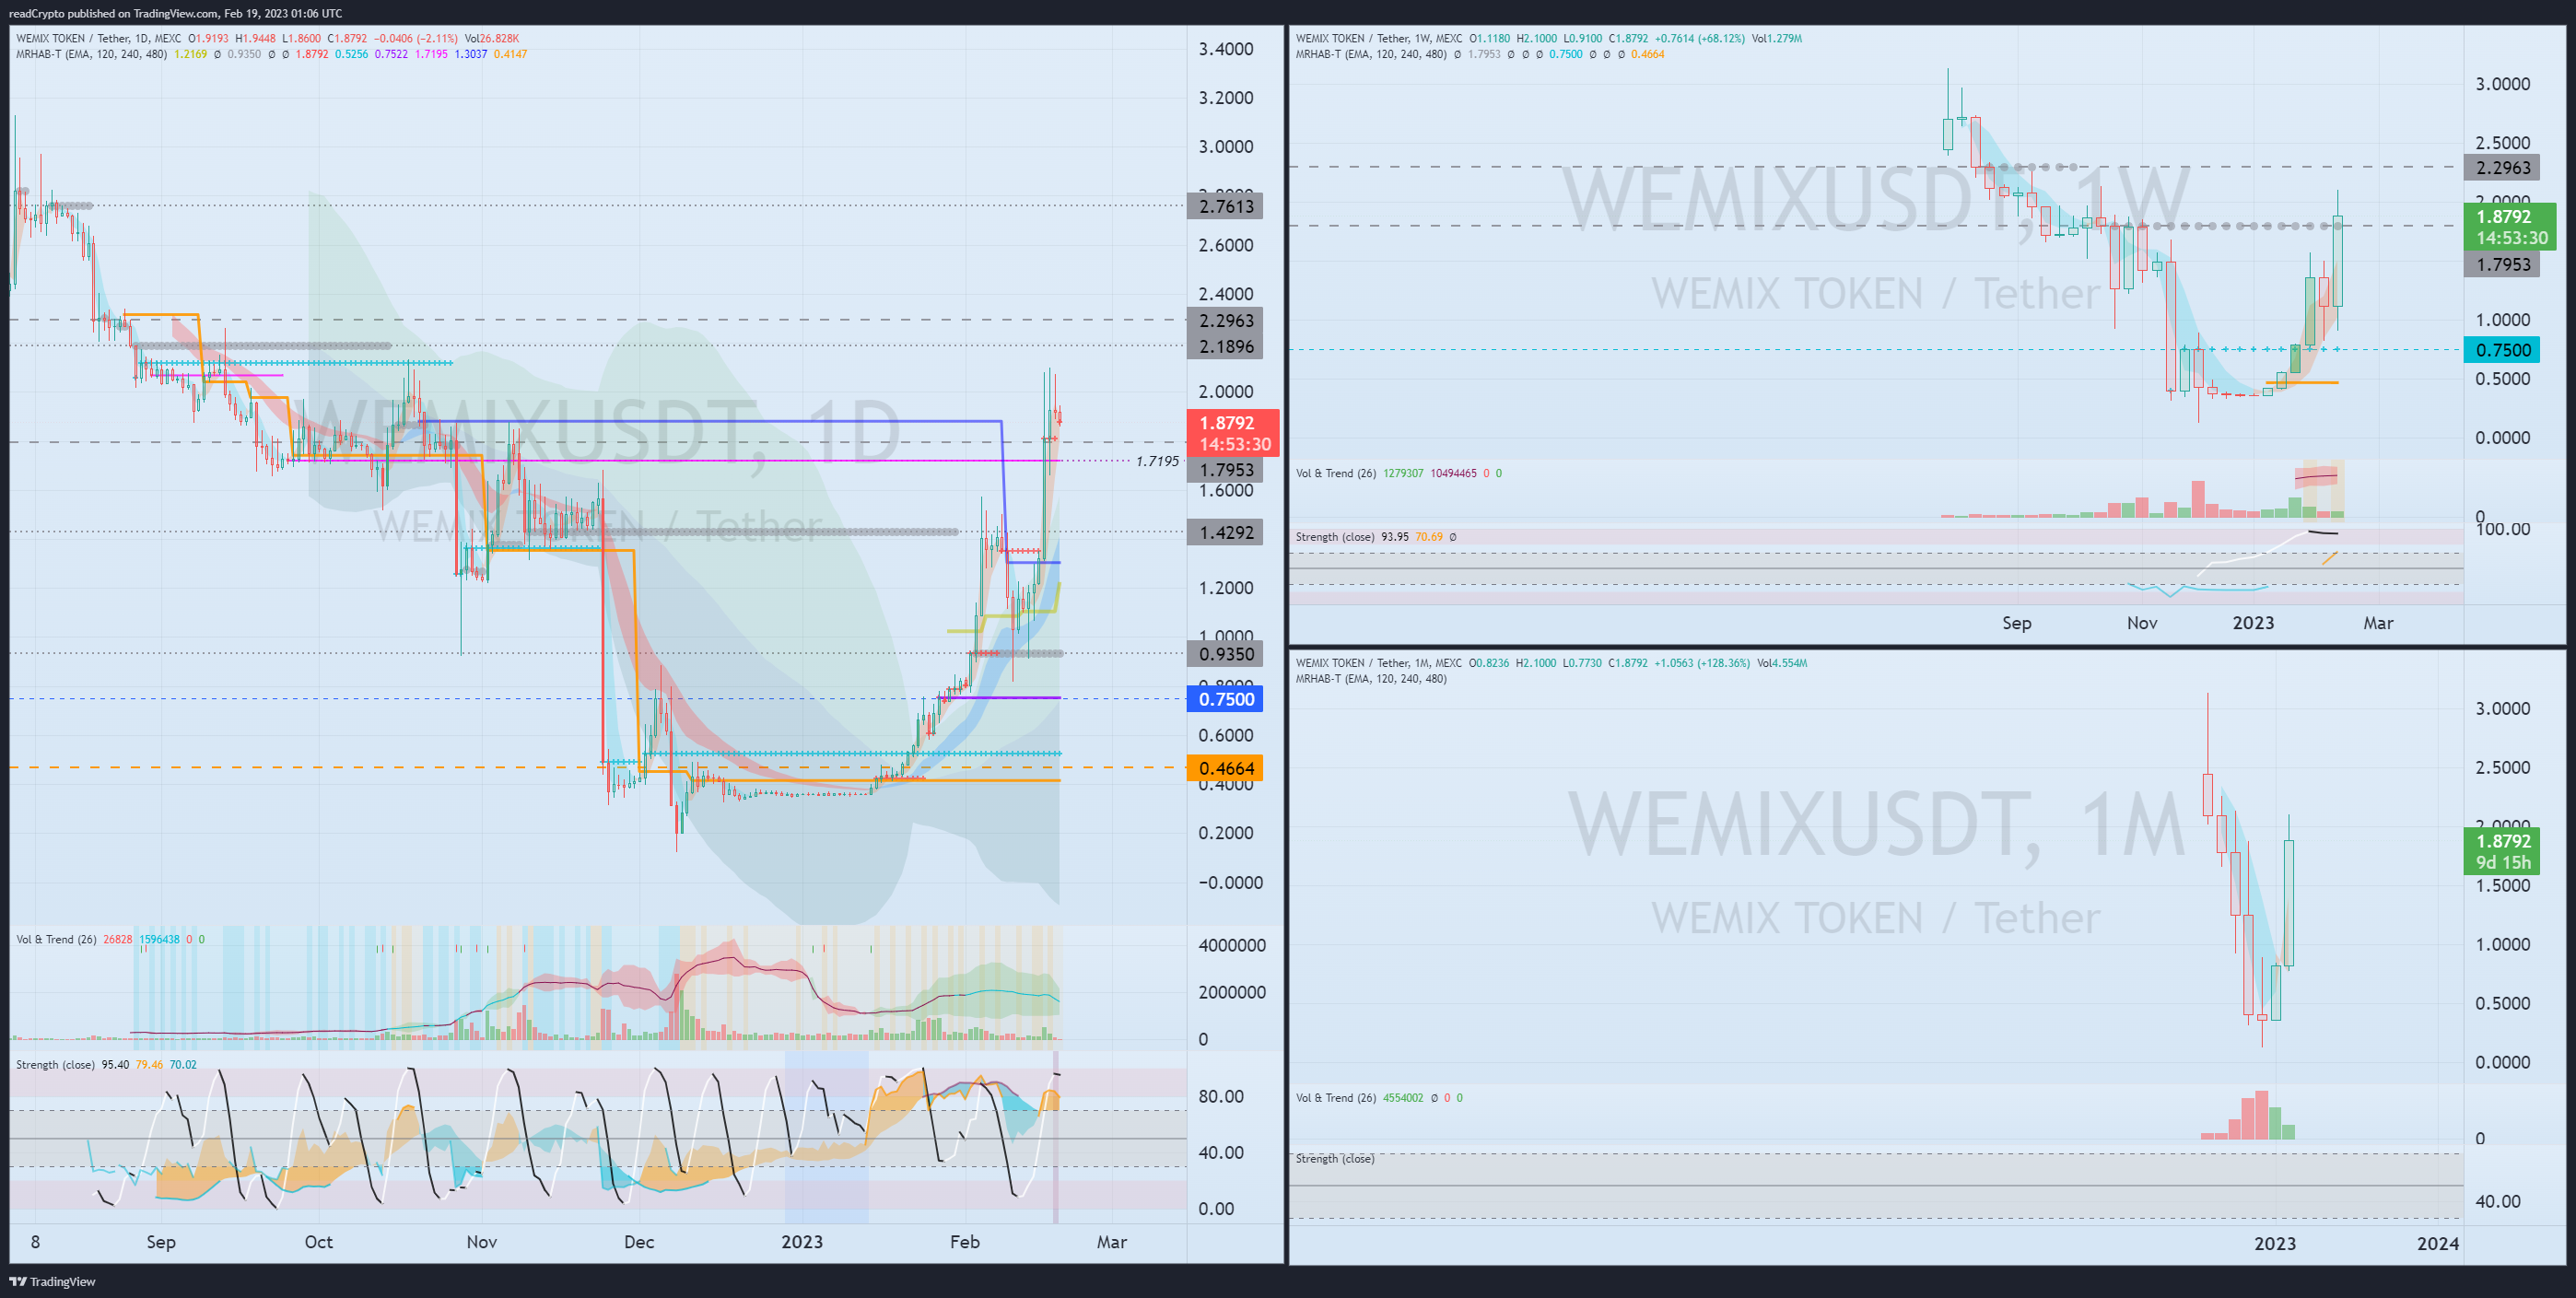The height and width of the screenshot is (1298, 2576).
Task: Click the 'Sep' date label on the daily time axis
Action: 161,1241
